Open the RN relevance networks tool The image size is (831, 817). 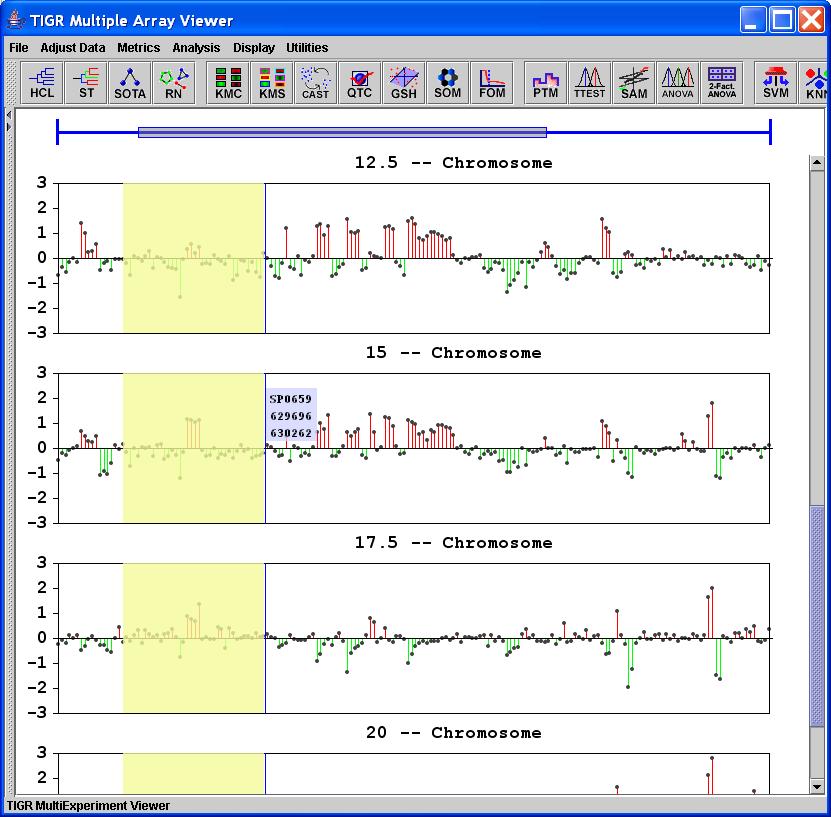point(174,83)
